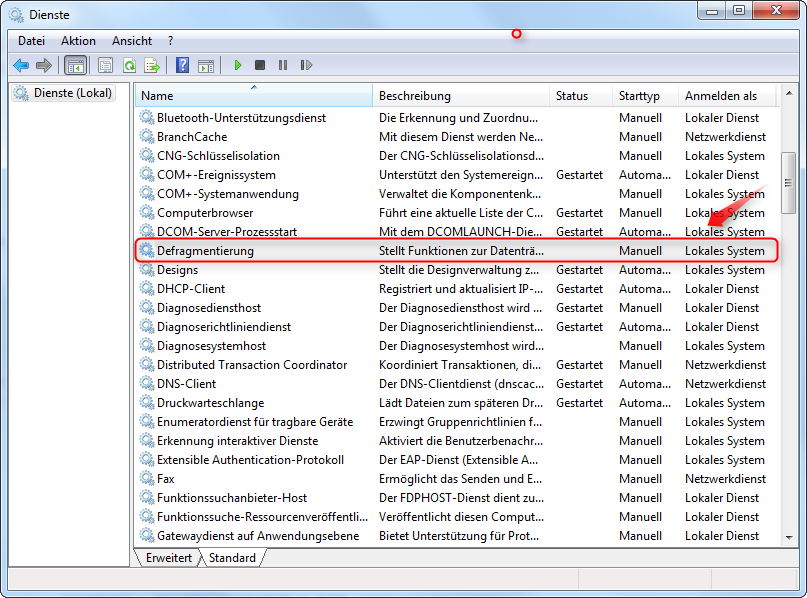Click the Refresh toolbar icon

coord(129,65)
